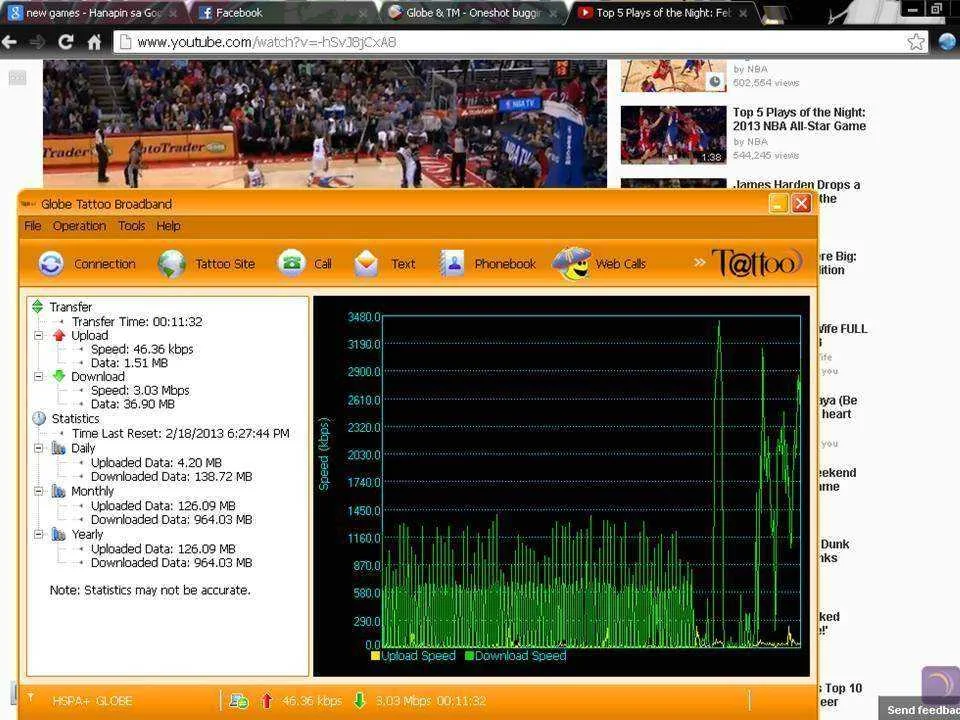960x720 pixels.
Task: Collapse the Download tree node
Action: 39,377
